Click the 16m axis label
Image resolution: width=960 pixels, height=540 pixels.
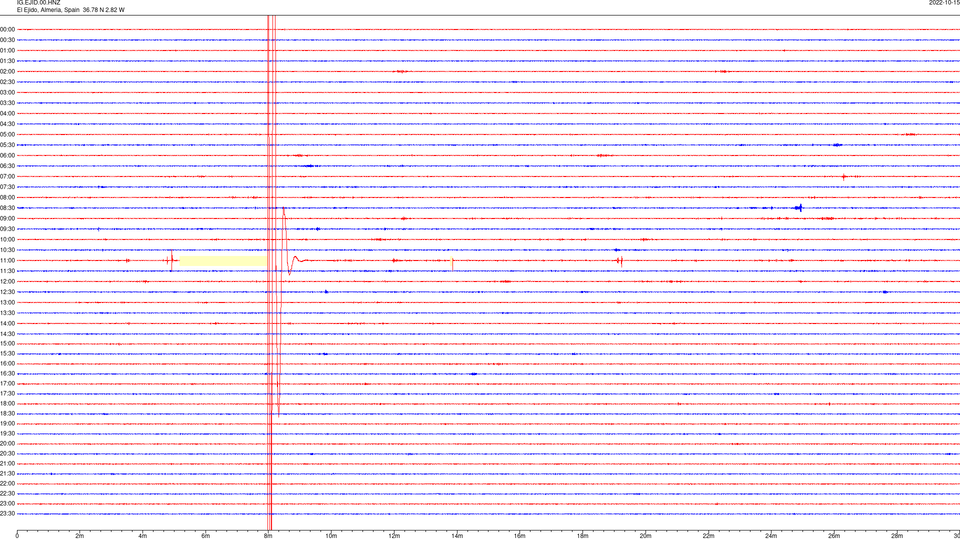(x=520, y=536)
